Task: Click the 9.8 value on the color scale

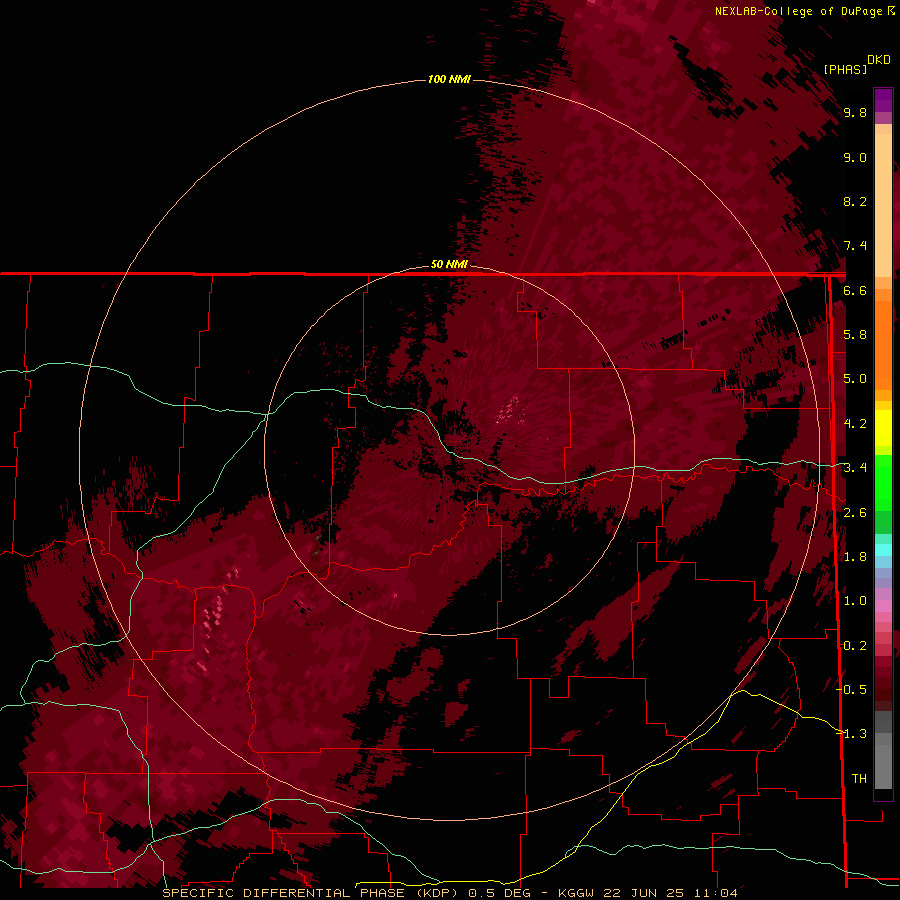Action: click(x=855, y=112)
